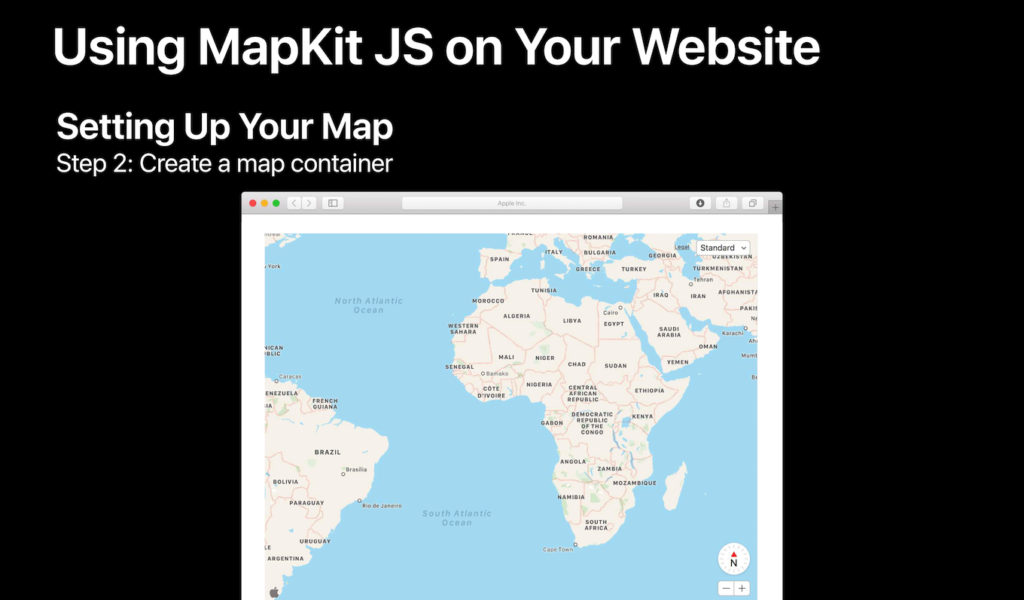Click the Apple logo on map
1024x600 pixels.
(x=274, y=592)
